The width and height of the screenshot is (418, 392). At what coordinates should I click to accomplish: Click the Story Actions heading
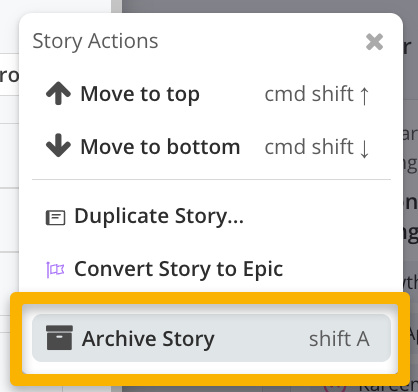95,42
